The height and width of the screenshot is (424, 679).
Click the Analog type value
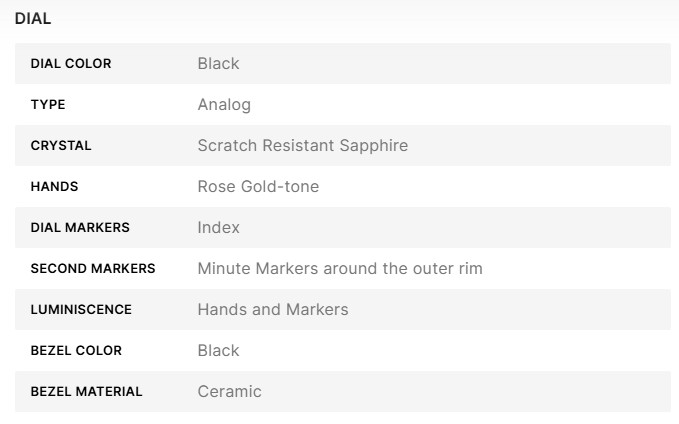(x=224, y=105)
